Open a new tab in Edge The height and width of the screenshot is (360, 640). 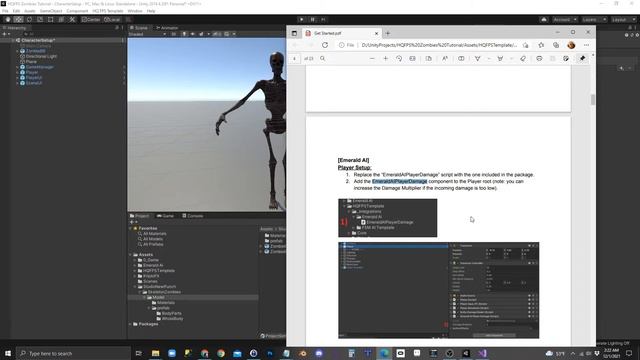[388, 33]
